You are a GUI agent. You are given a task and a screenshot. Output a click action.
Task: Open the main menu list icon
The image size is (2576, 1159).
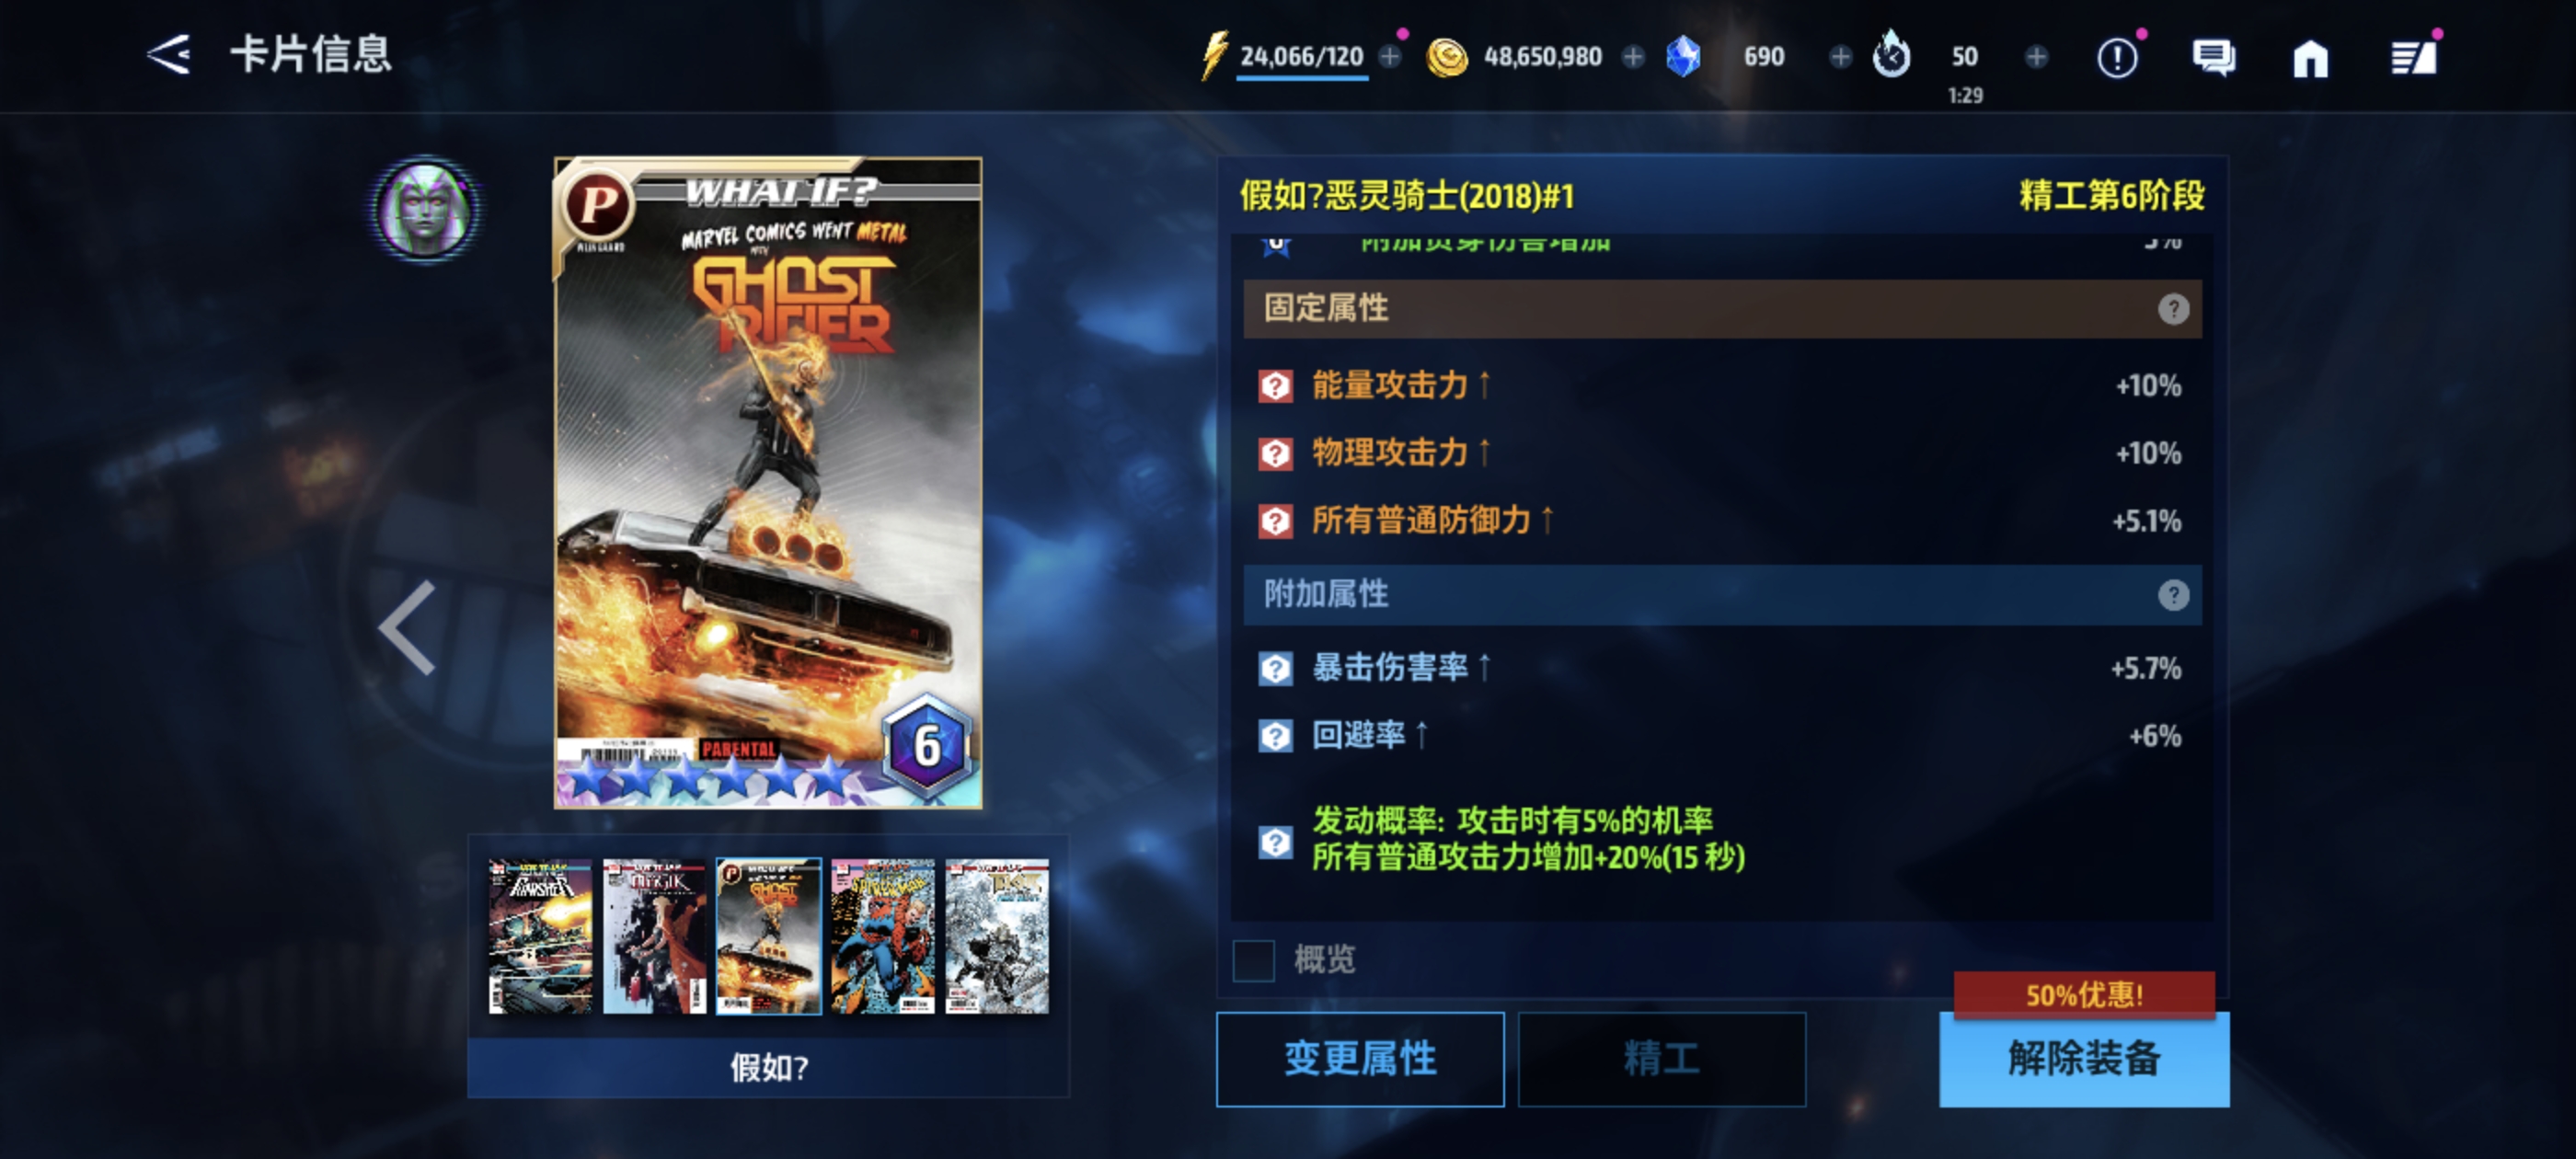pyautogui.click(x=2413, y=58)
